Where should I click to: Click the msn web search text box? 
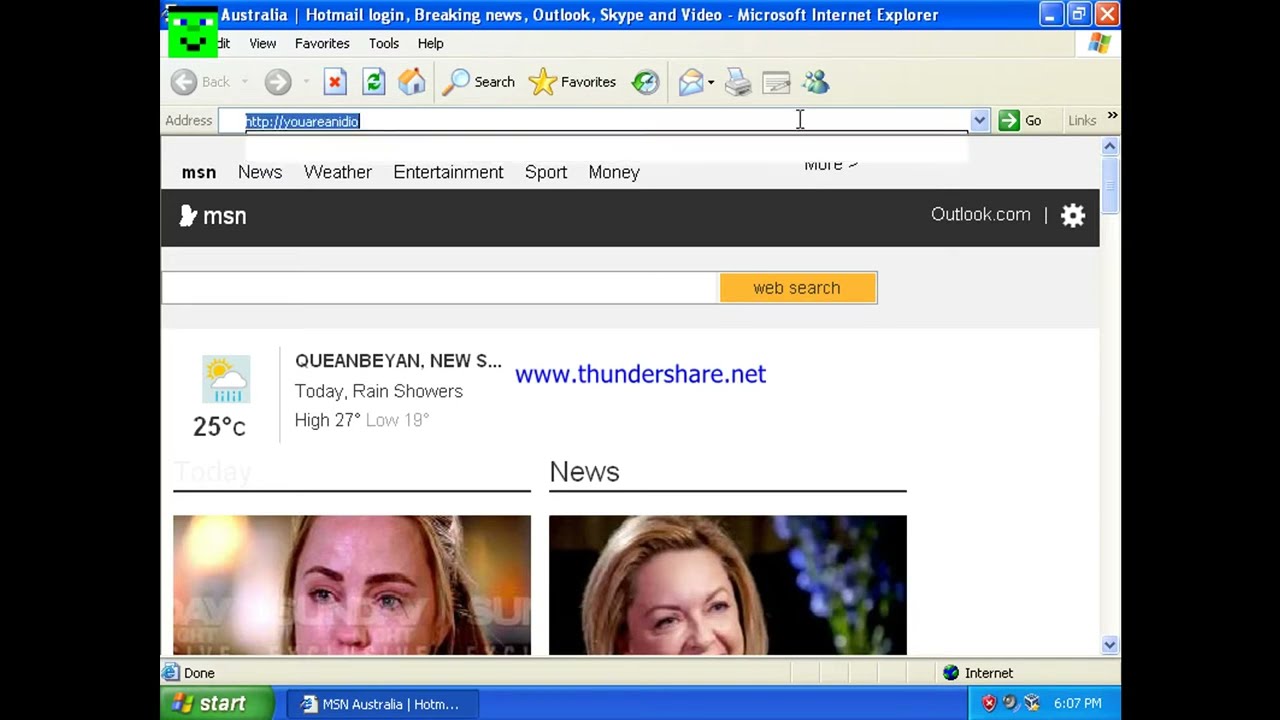(x=440, y=288)
